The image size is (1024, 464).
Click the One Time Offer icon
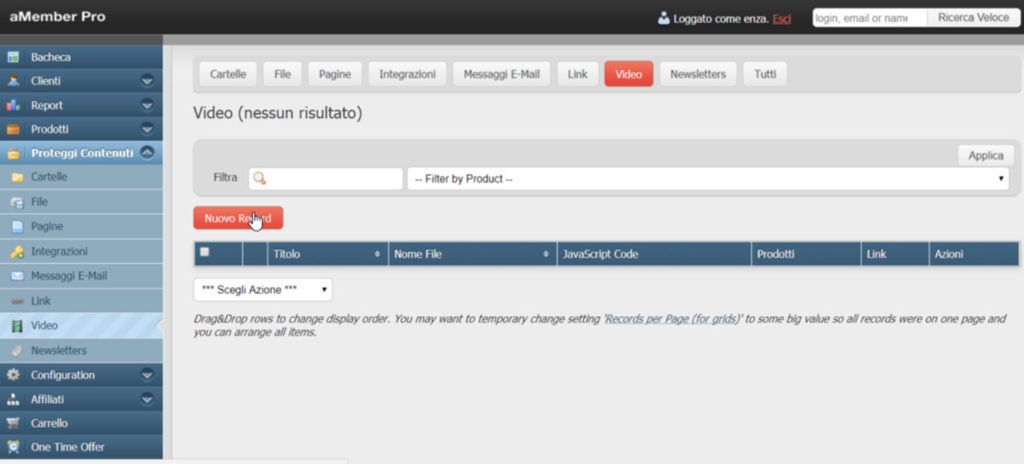click(x=13, y=447)
